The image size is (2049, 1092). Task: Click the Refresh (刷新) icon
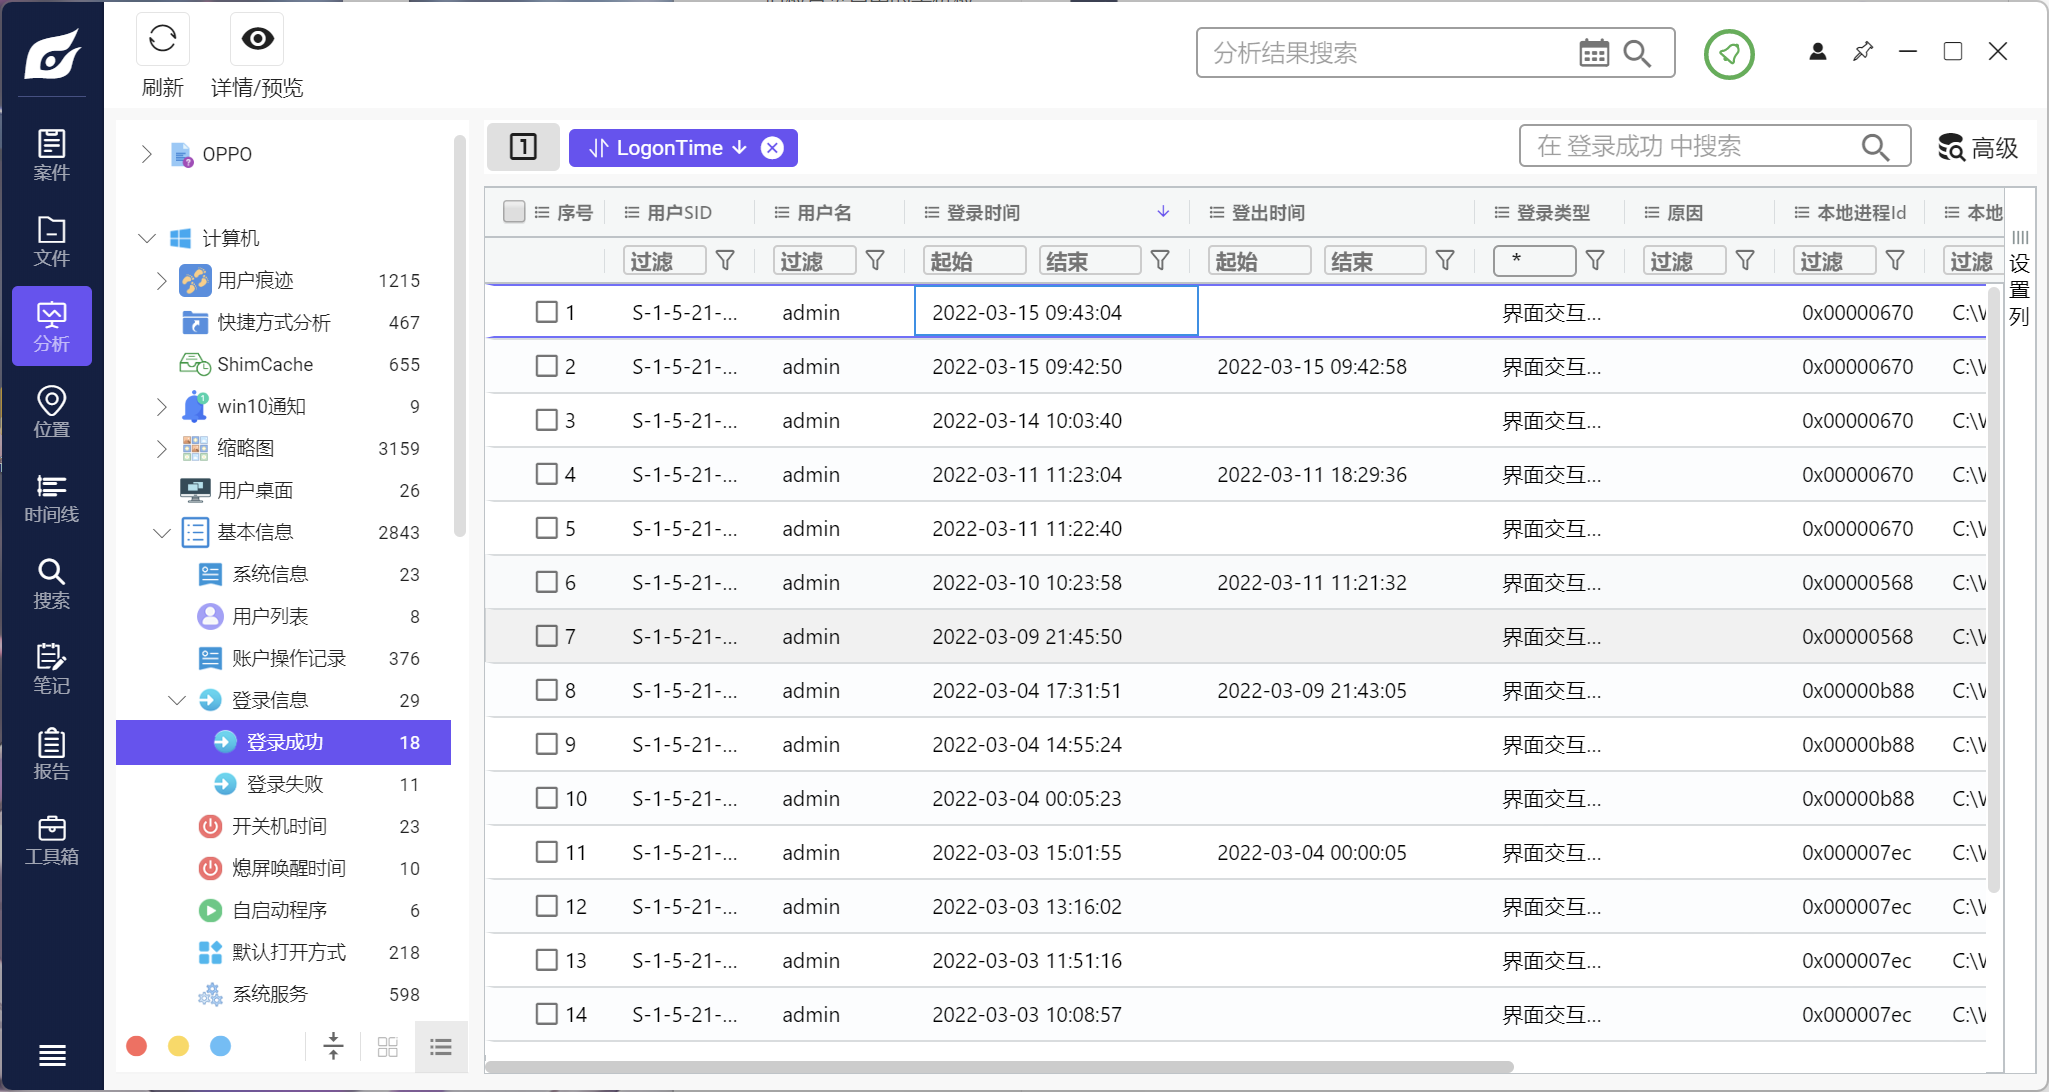(162, 39)
